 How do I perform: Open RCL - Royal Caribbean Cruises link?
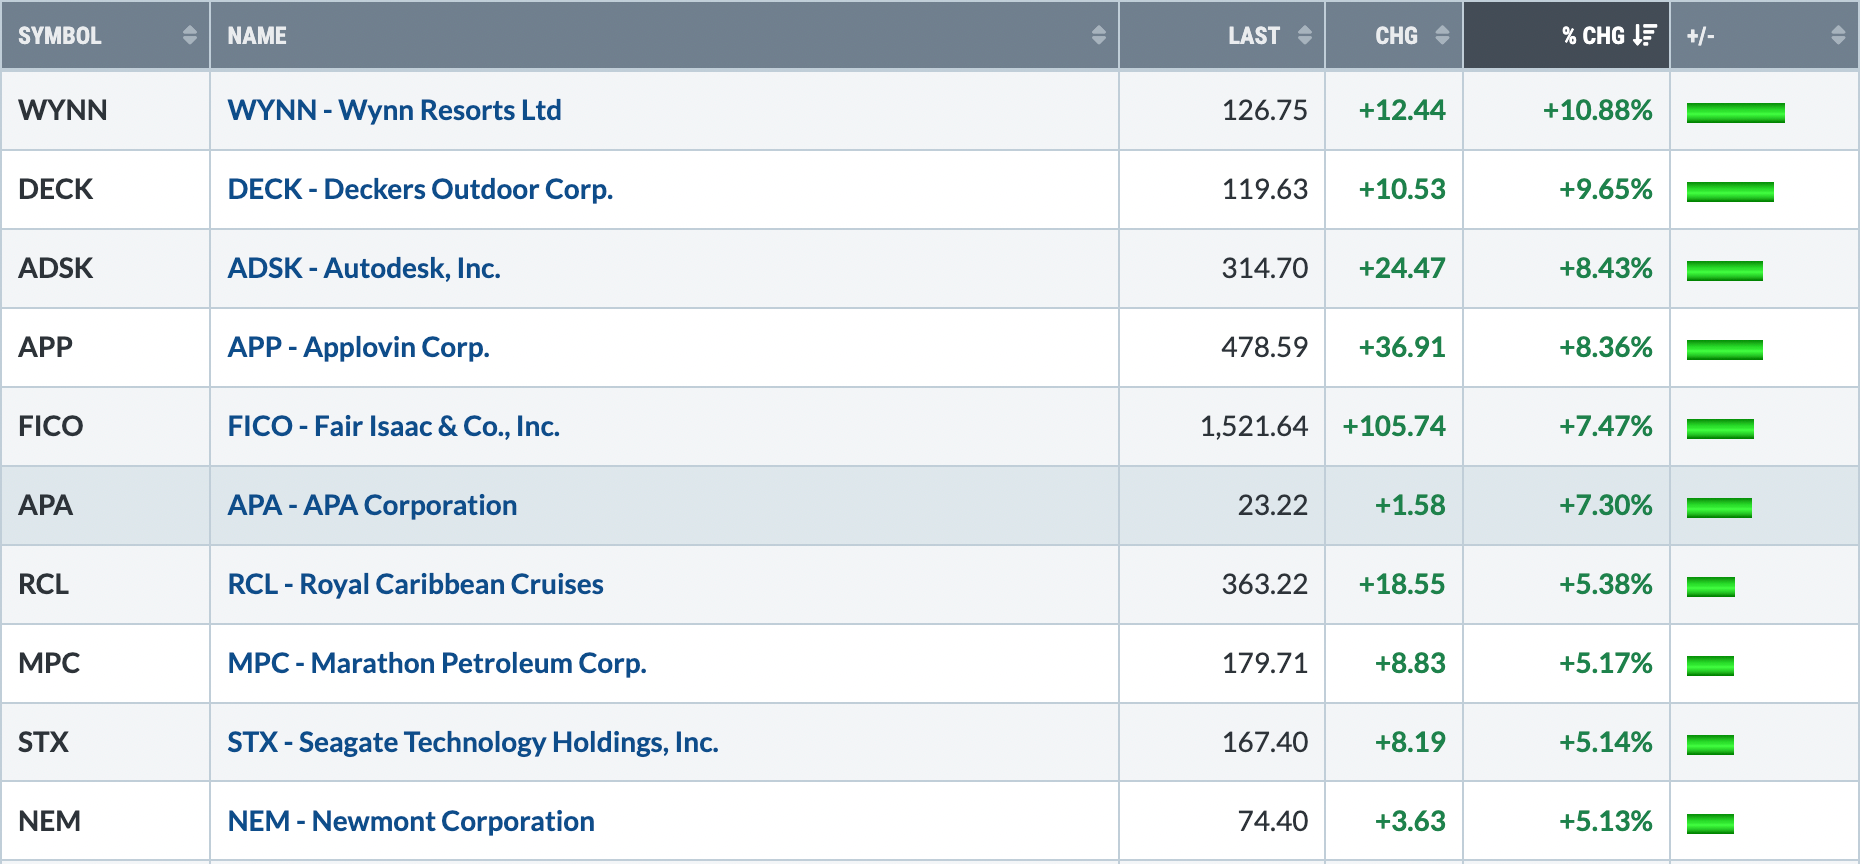tap(415, 584)
